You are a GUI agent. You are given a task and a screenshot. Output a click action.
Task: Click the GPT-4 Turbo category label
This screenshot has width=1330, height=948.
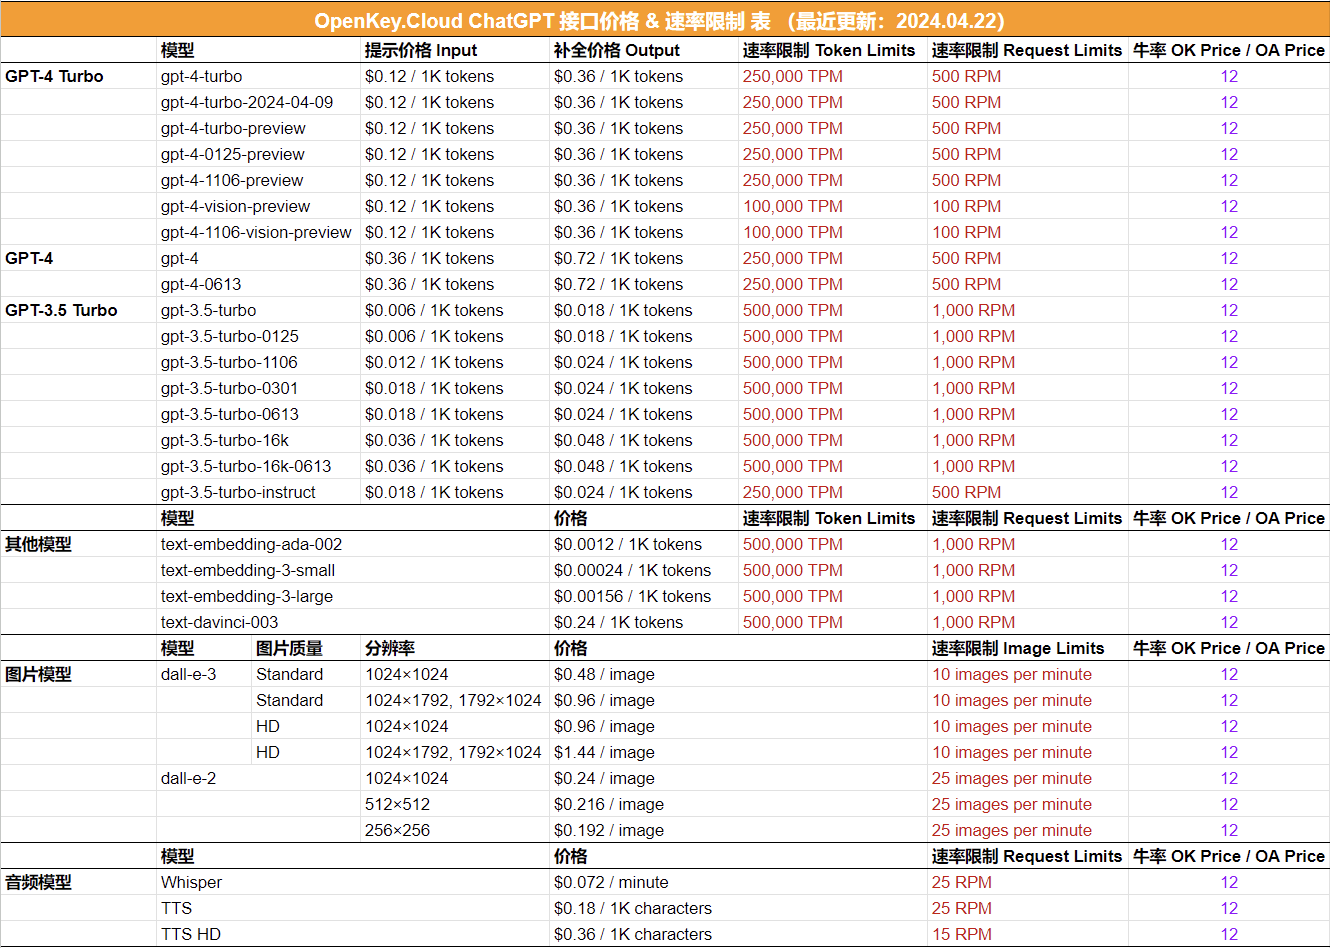54,76
